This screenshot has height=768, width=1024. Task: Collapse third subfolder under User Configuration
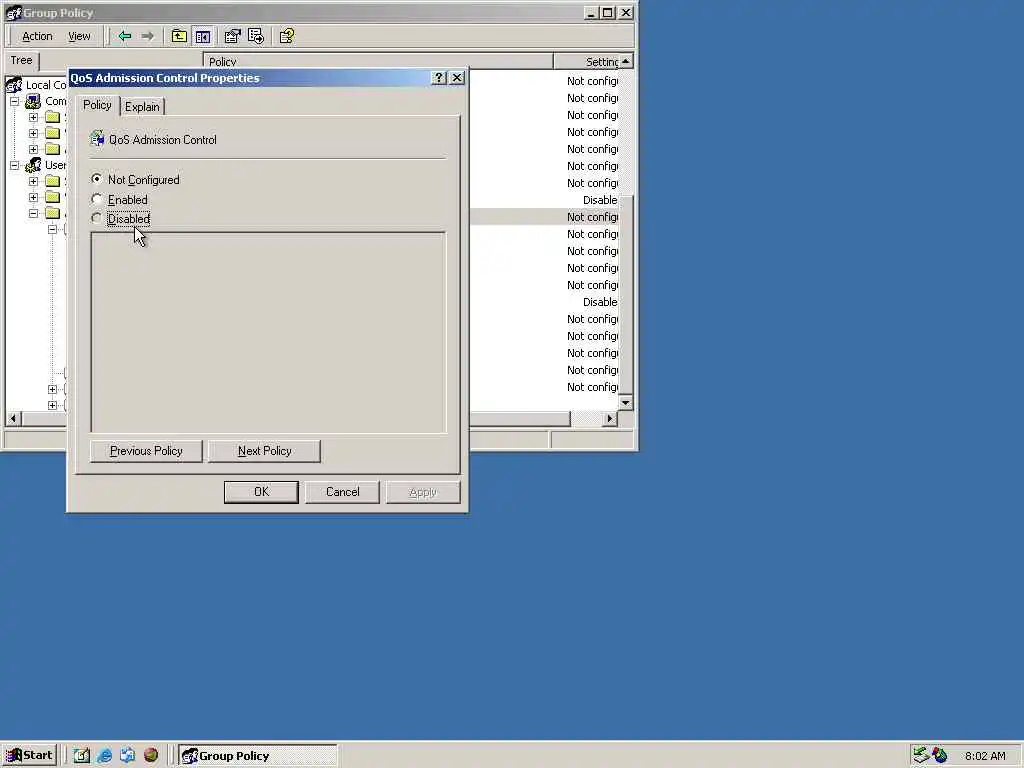click(33, 213)
